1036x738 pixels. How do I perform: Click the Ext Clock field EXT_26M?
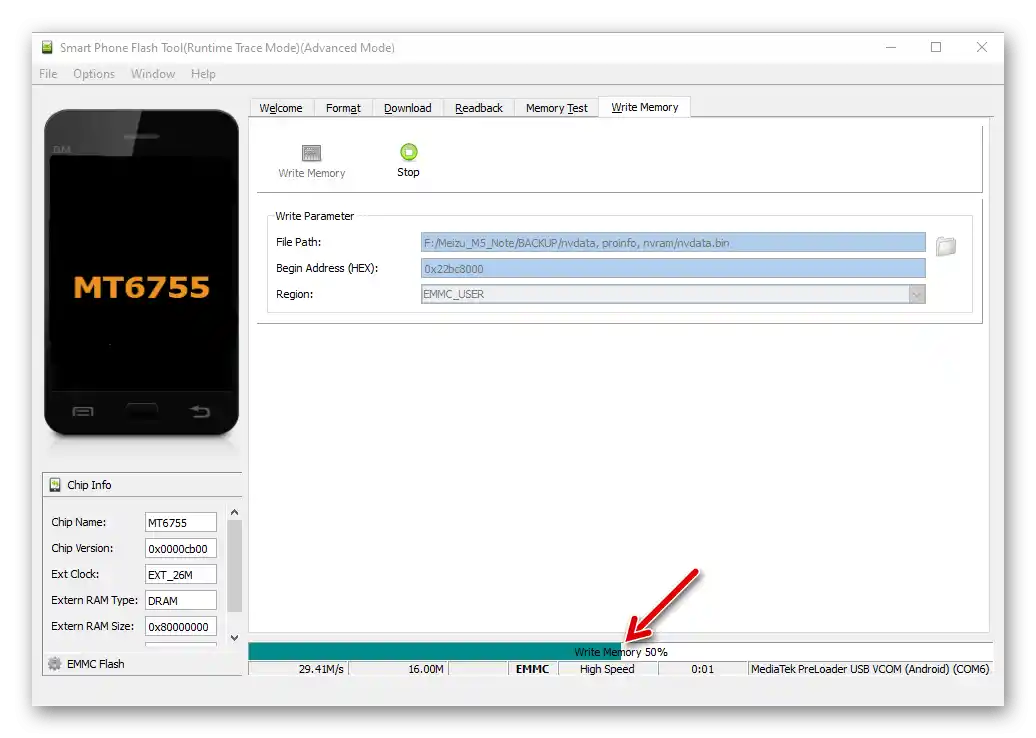point(180,574)
